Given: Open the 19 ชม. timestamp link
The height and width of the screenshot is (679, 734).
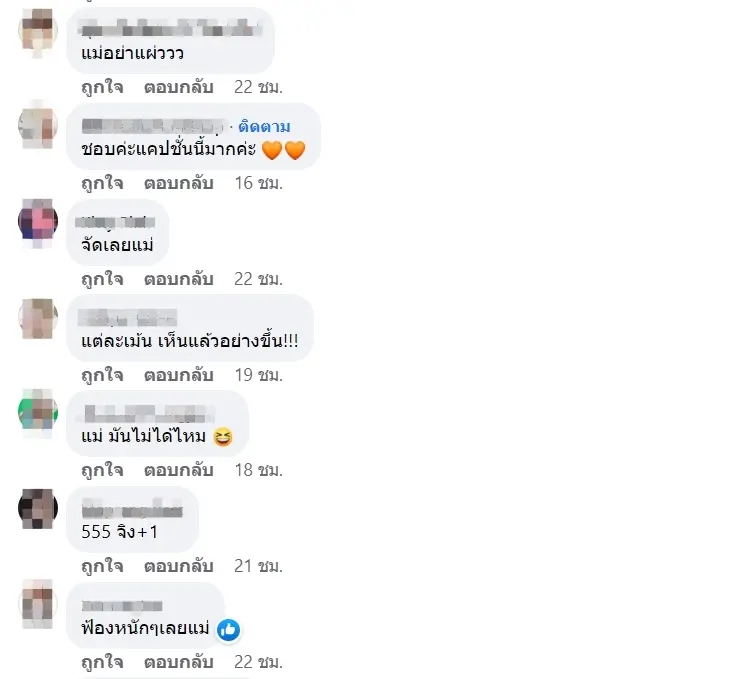Looking at the screenshot, I should [259, 375].
